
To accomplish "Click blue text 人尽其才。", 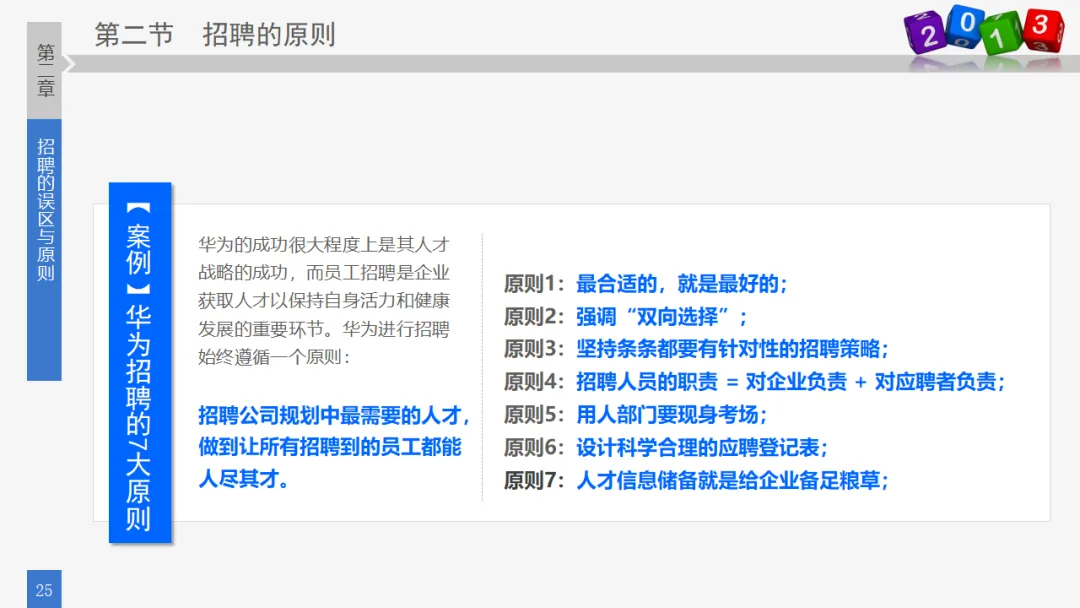I will 243,479.
